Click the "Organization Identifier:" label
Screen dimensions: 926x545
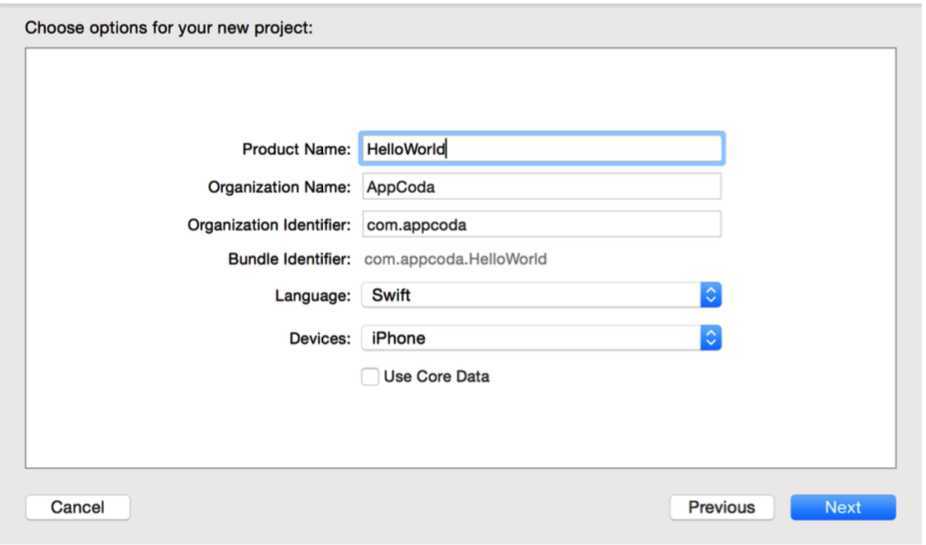coord(269,225)
